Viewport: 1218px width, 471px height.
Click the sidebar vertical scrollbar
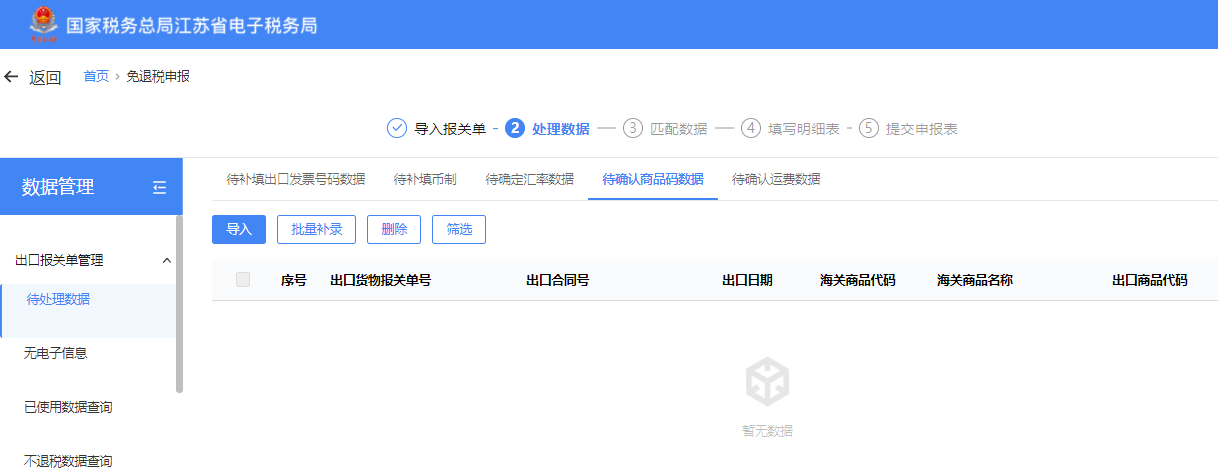(179, 304)
